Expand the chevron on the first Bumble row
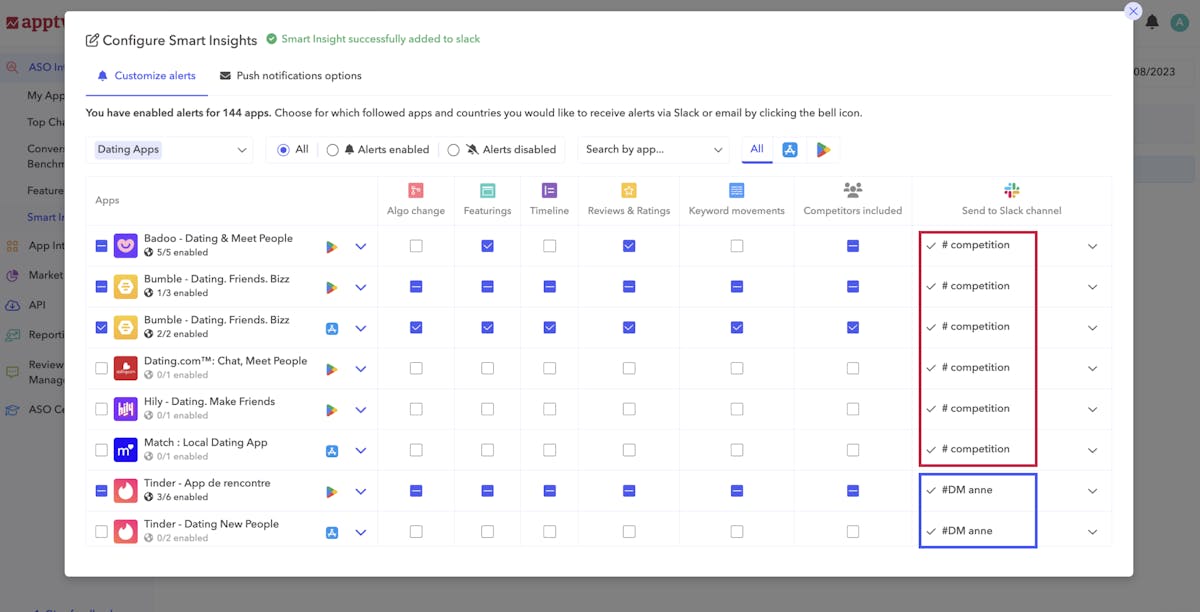The width and height of the screenshot is (1200, 612). (361, 287)
